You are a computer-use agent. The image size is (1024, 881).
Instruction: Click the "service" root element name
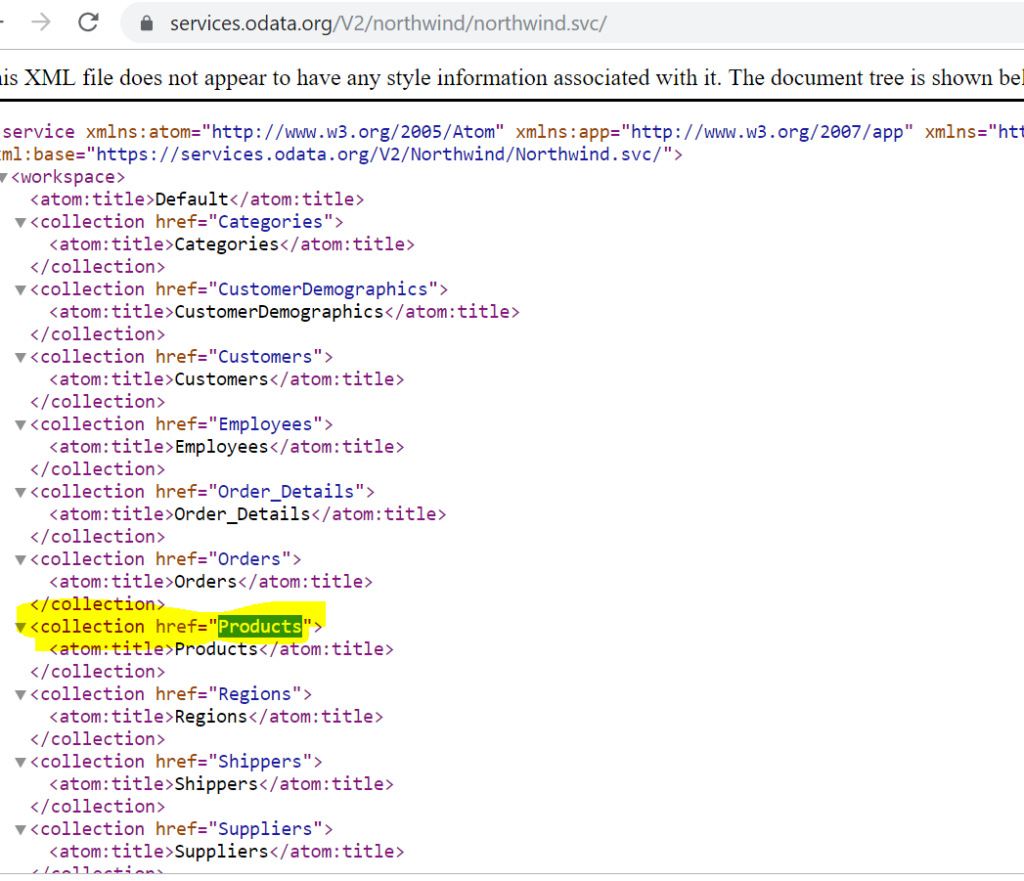tap(39, 132)
